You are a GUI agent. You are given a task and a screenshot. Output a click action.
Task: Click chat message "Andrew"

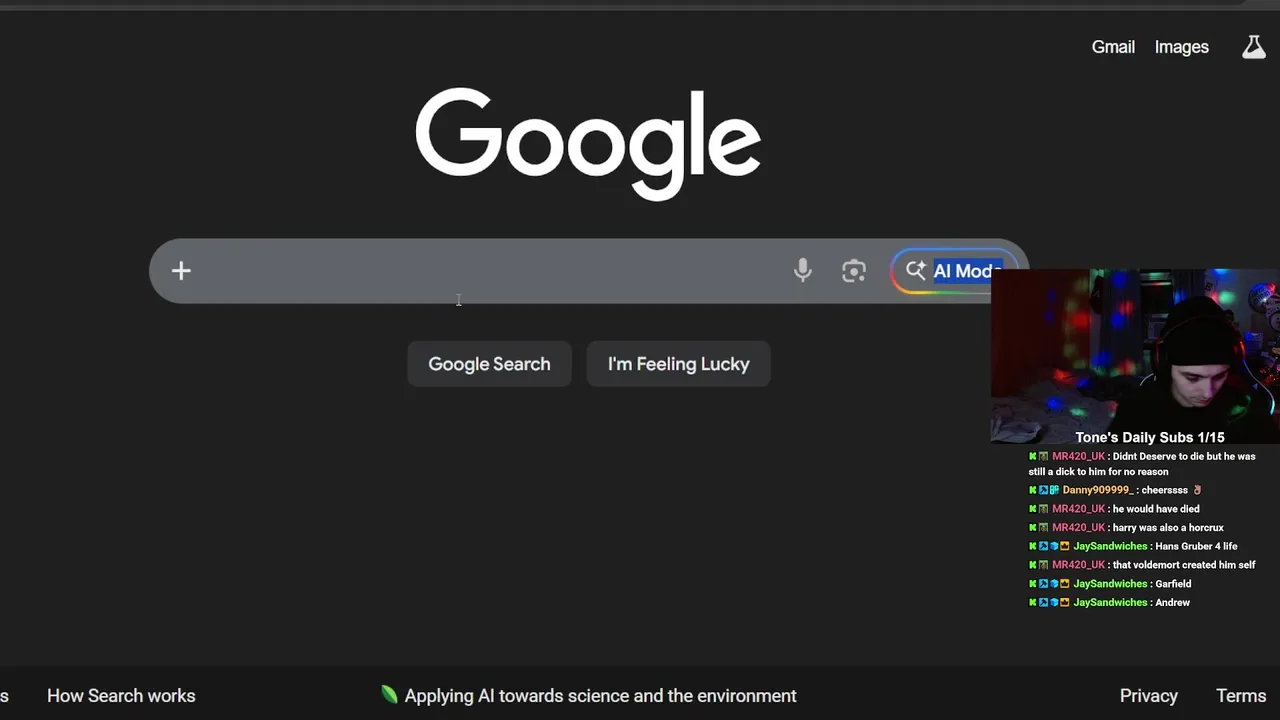coord(1172,603)
